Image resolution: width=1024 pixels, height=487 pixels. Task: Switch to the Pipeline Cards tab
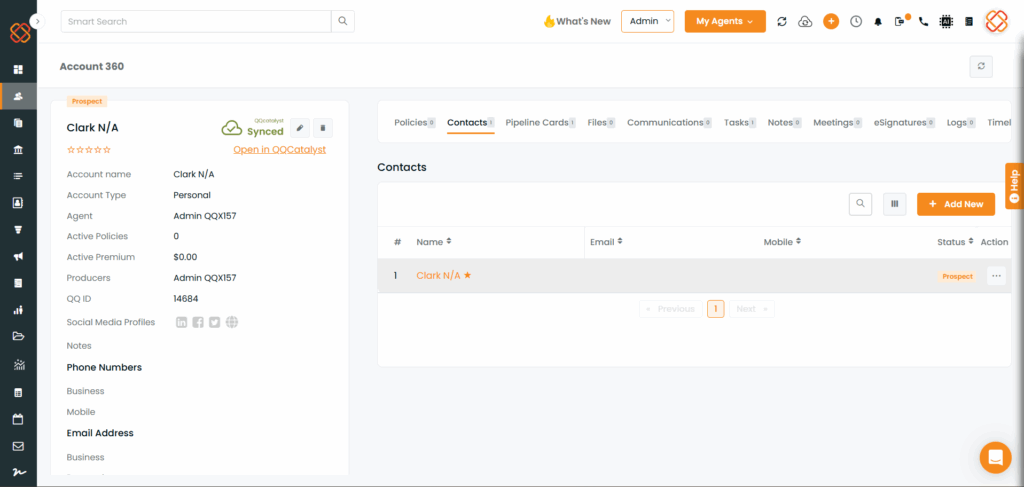click(537, 123)
